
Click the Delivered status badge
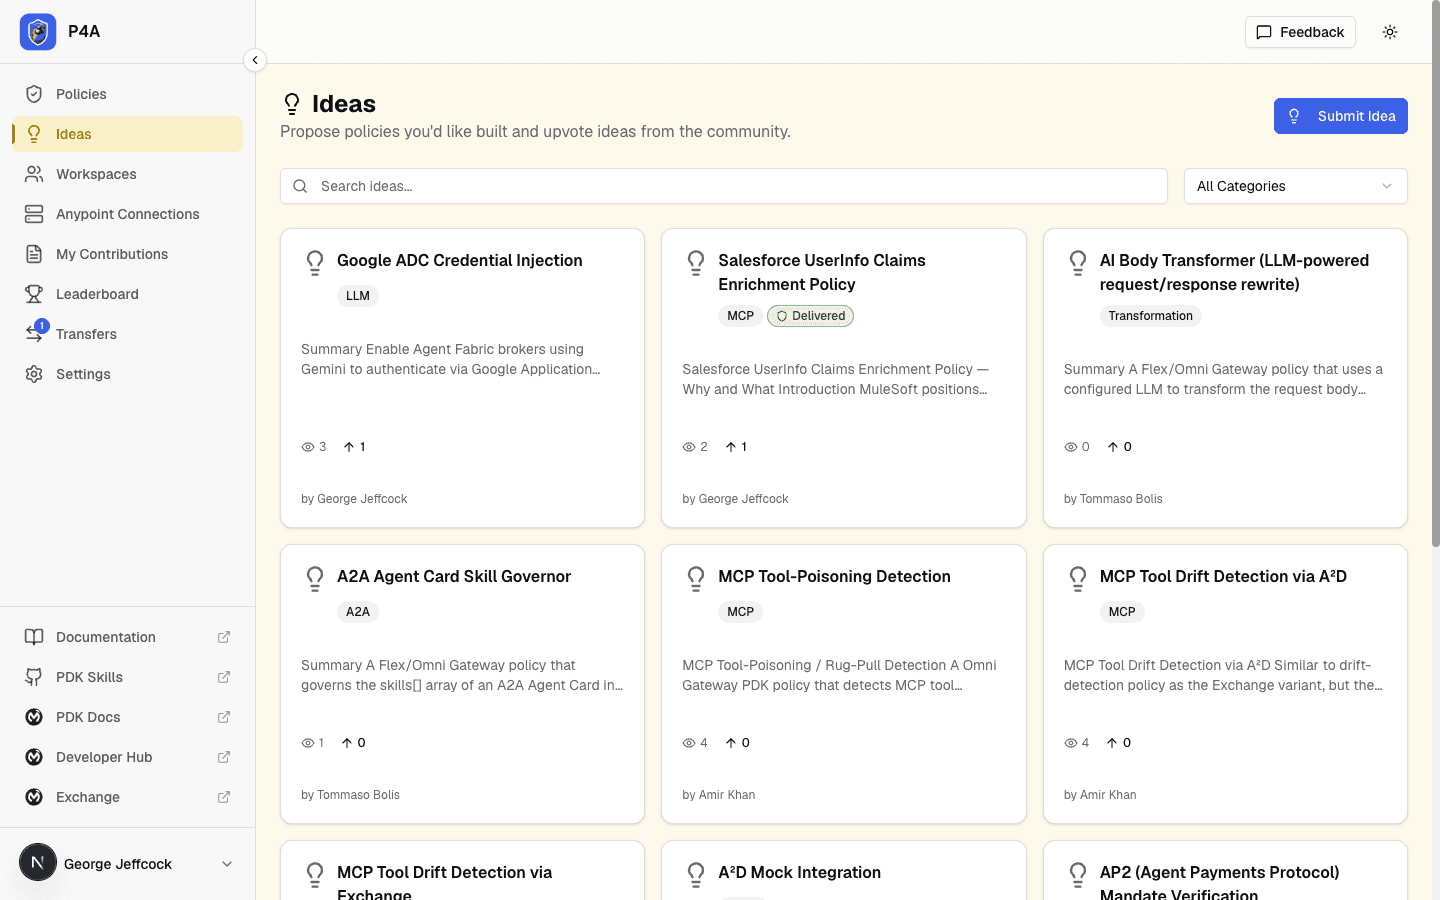[x=810, y=316]
